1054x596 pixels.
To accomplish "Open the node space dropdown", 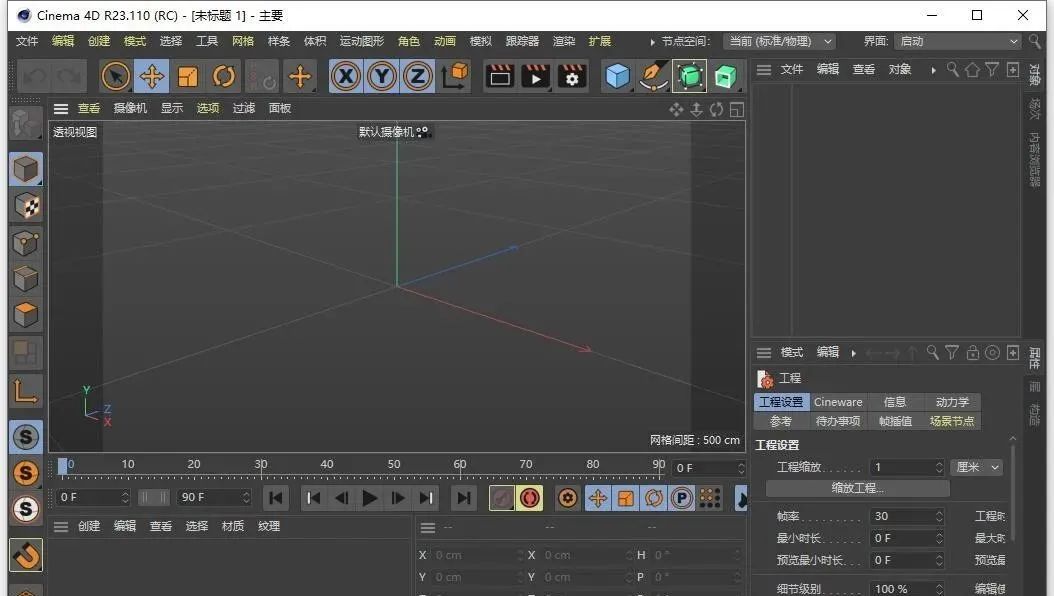I will 780,42.
